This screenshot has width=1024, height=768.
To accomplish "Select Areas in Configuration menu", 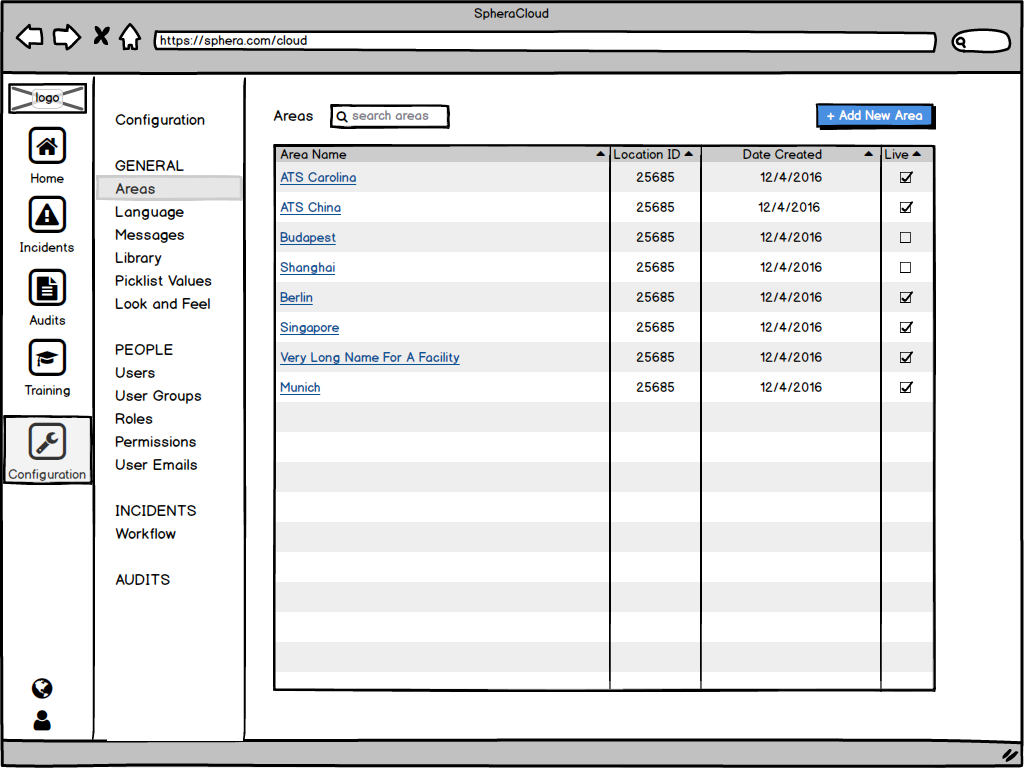I will pyautogui.click(x=169, y=189).
